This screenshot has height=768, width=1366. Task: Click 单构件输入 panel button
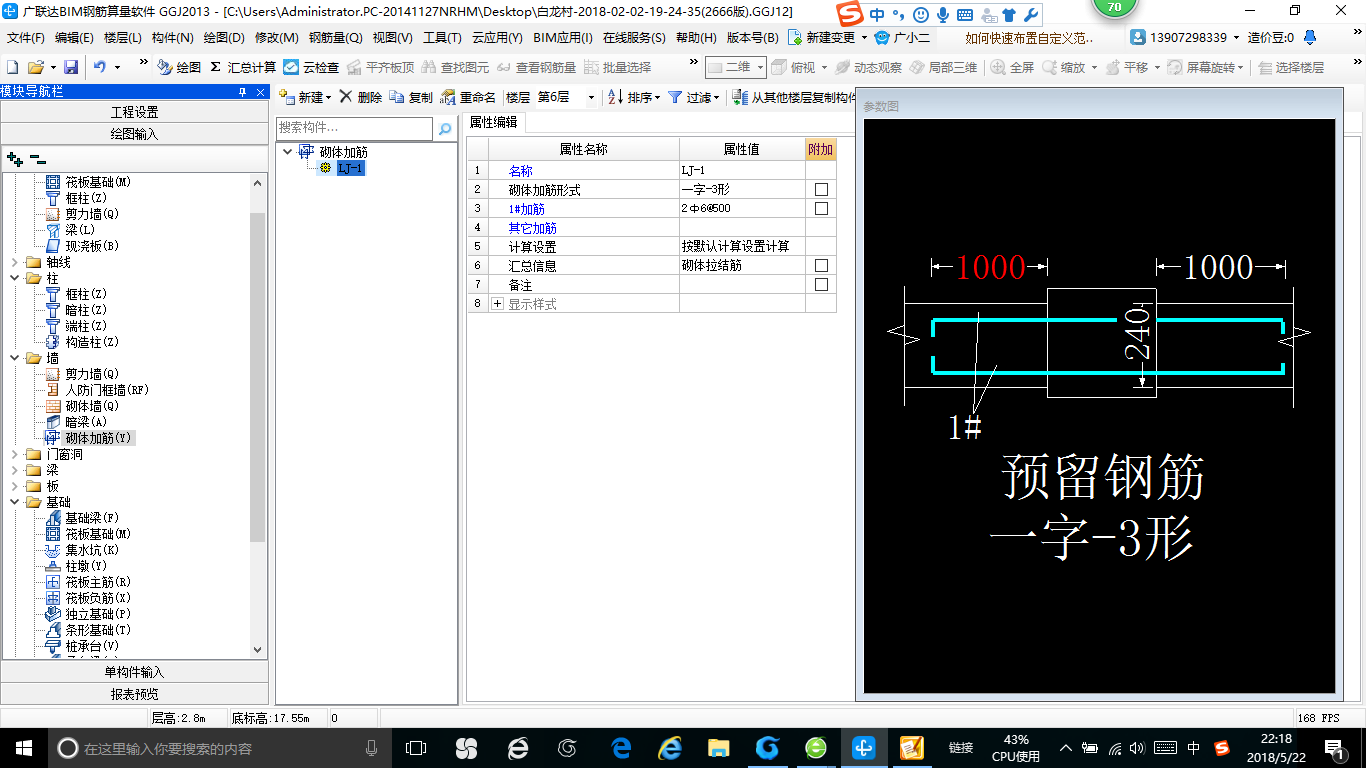tap(134, 672)
